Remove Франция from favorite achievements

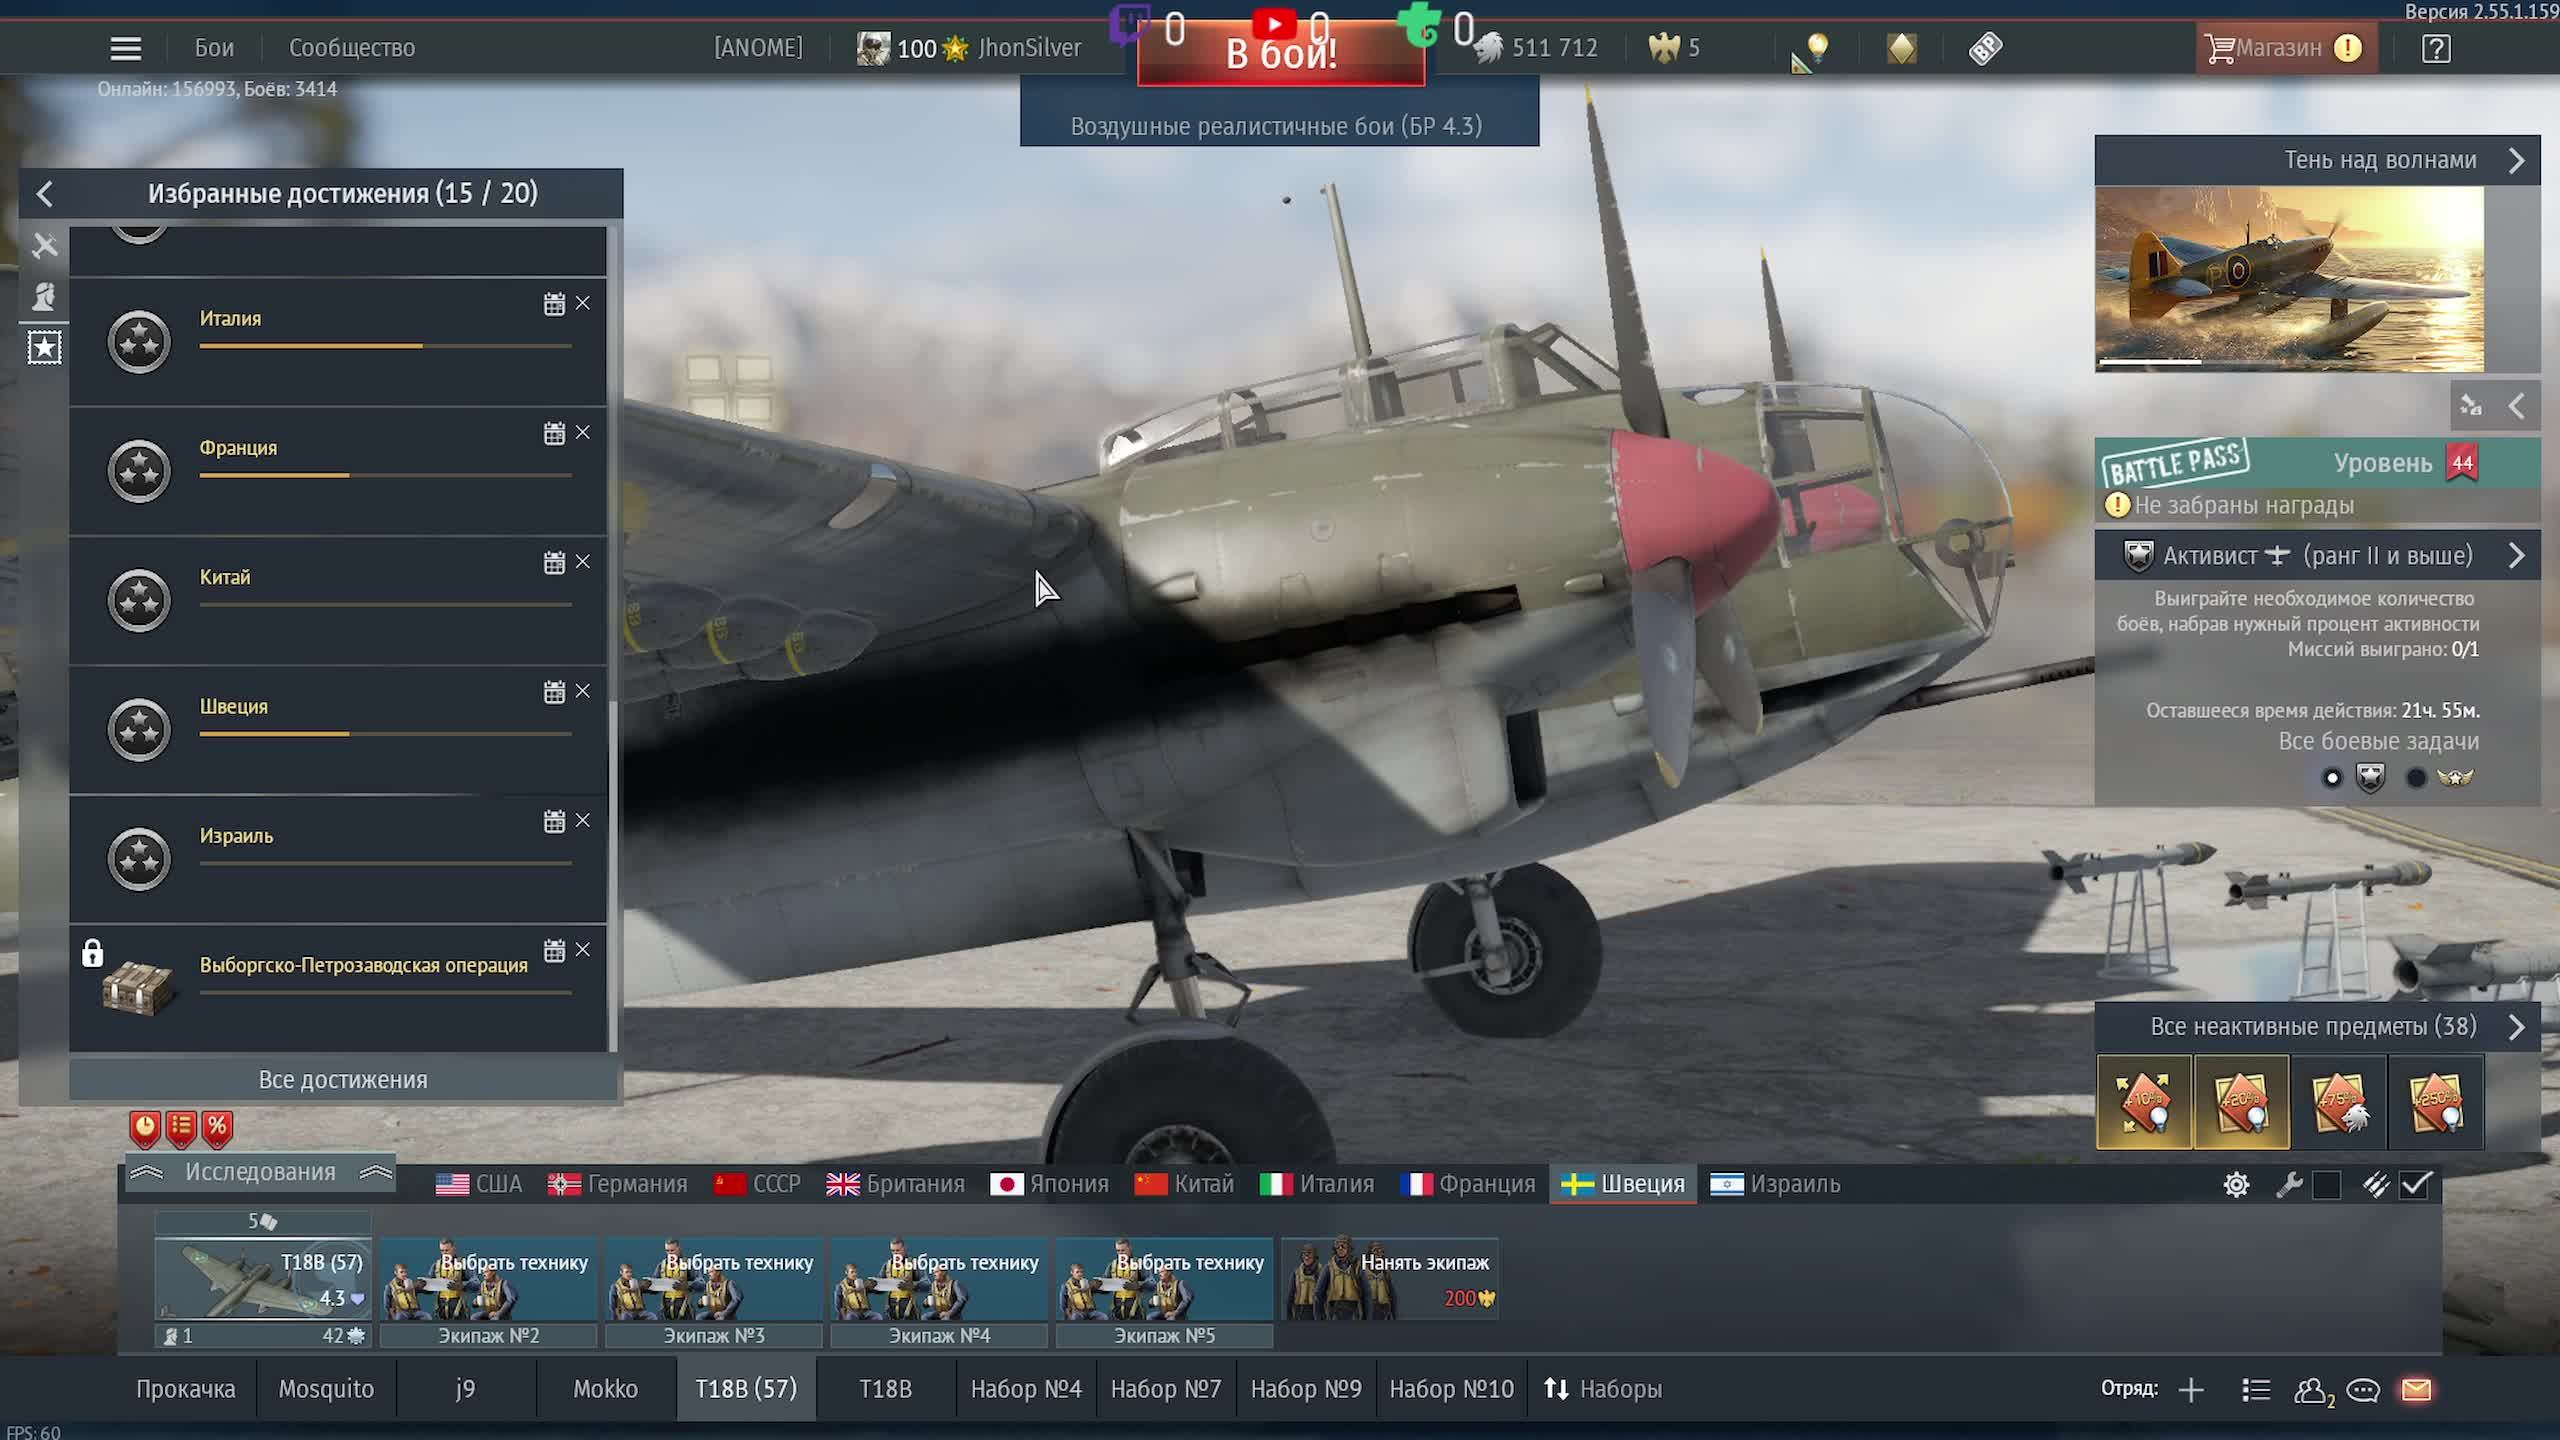(583, 432)
